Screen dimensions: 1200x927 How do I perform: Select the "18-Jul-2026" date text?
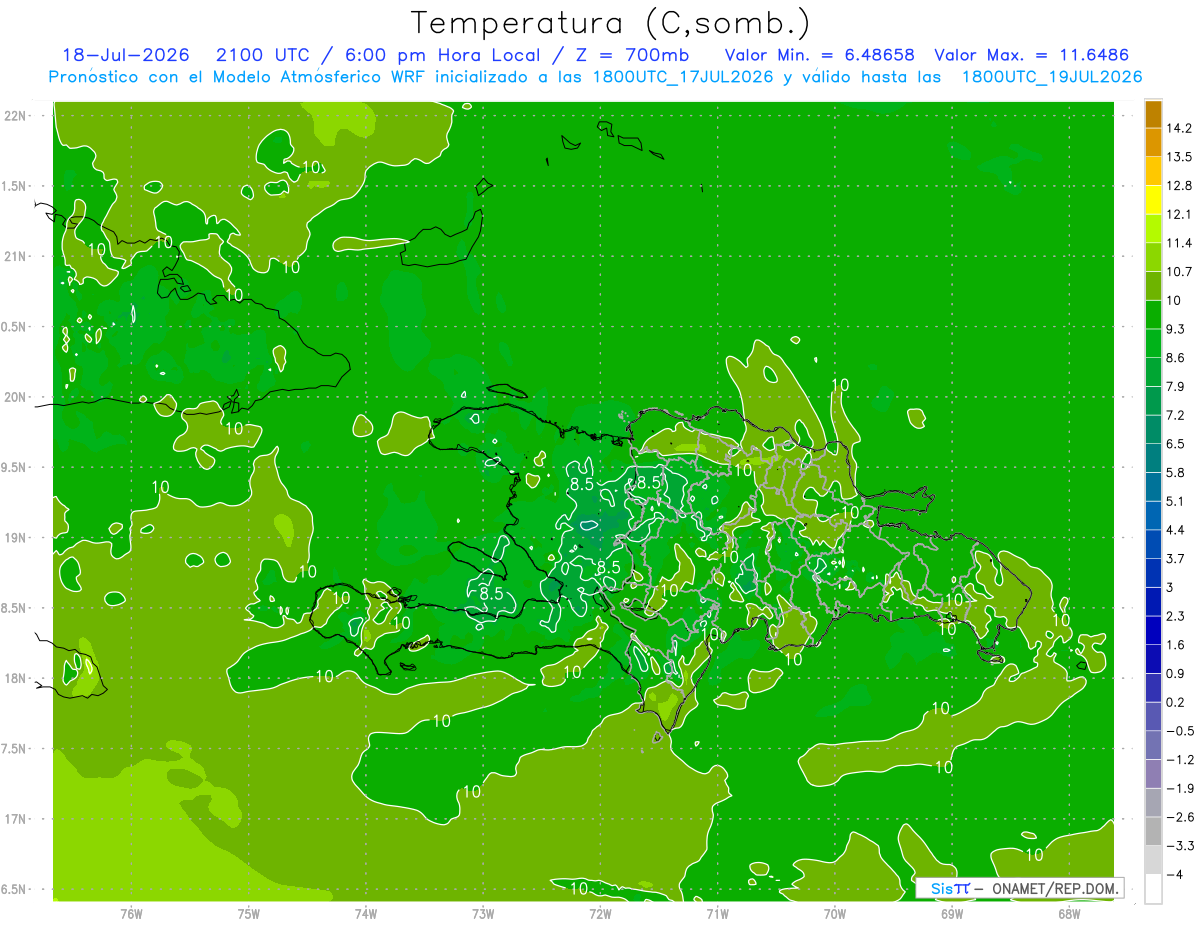(127, 56)
